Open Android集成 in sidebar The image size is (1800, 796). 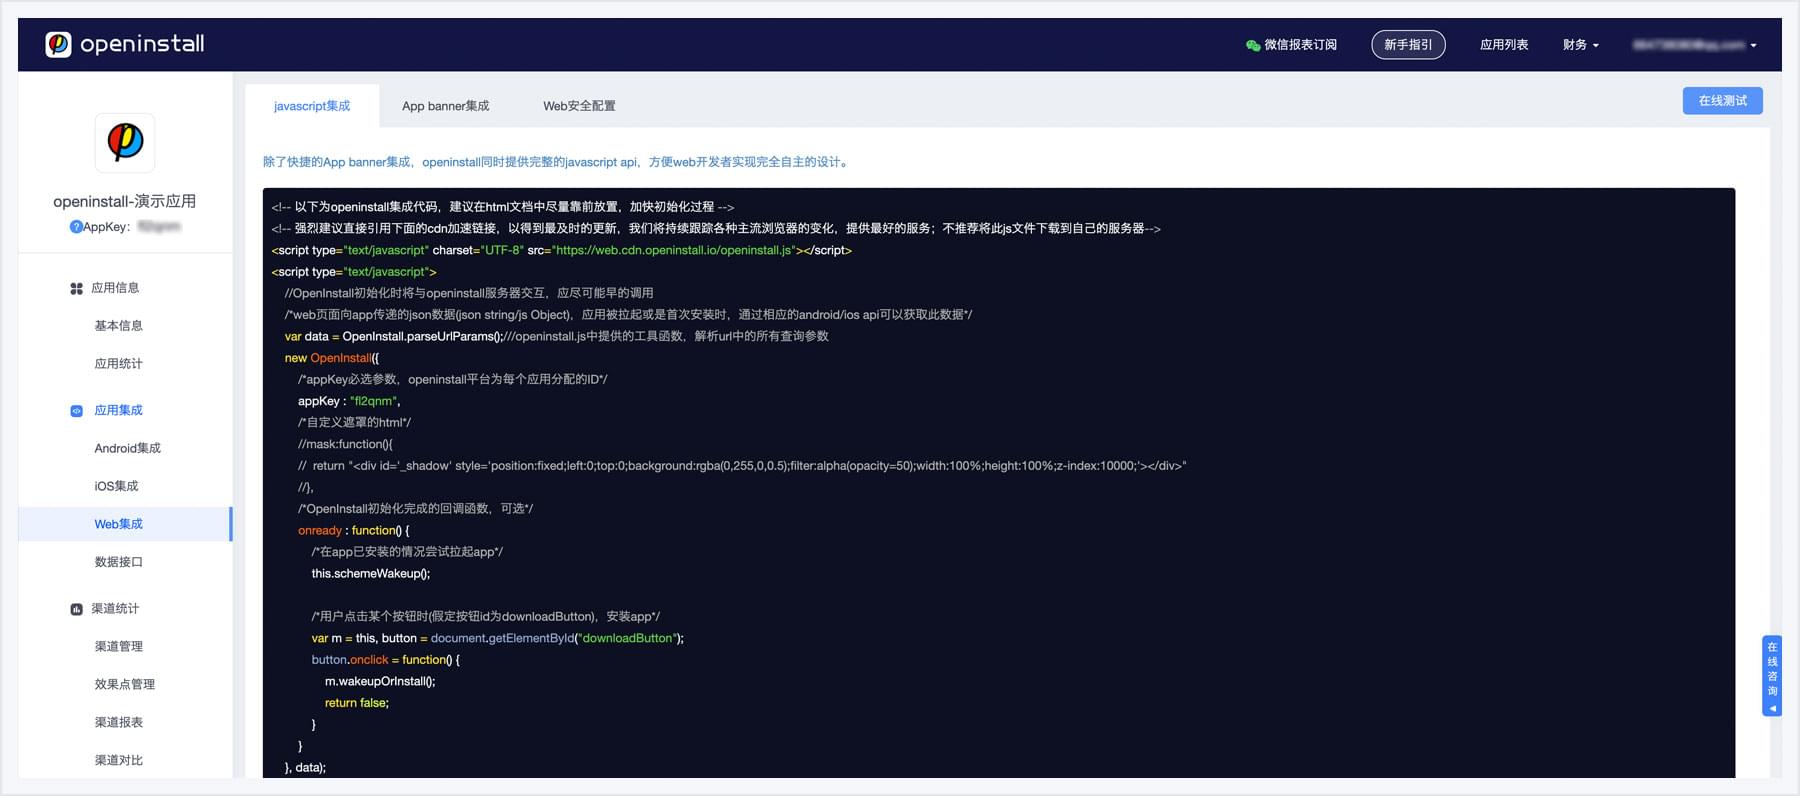(128, 449)
